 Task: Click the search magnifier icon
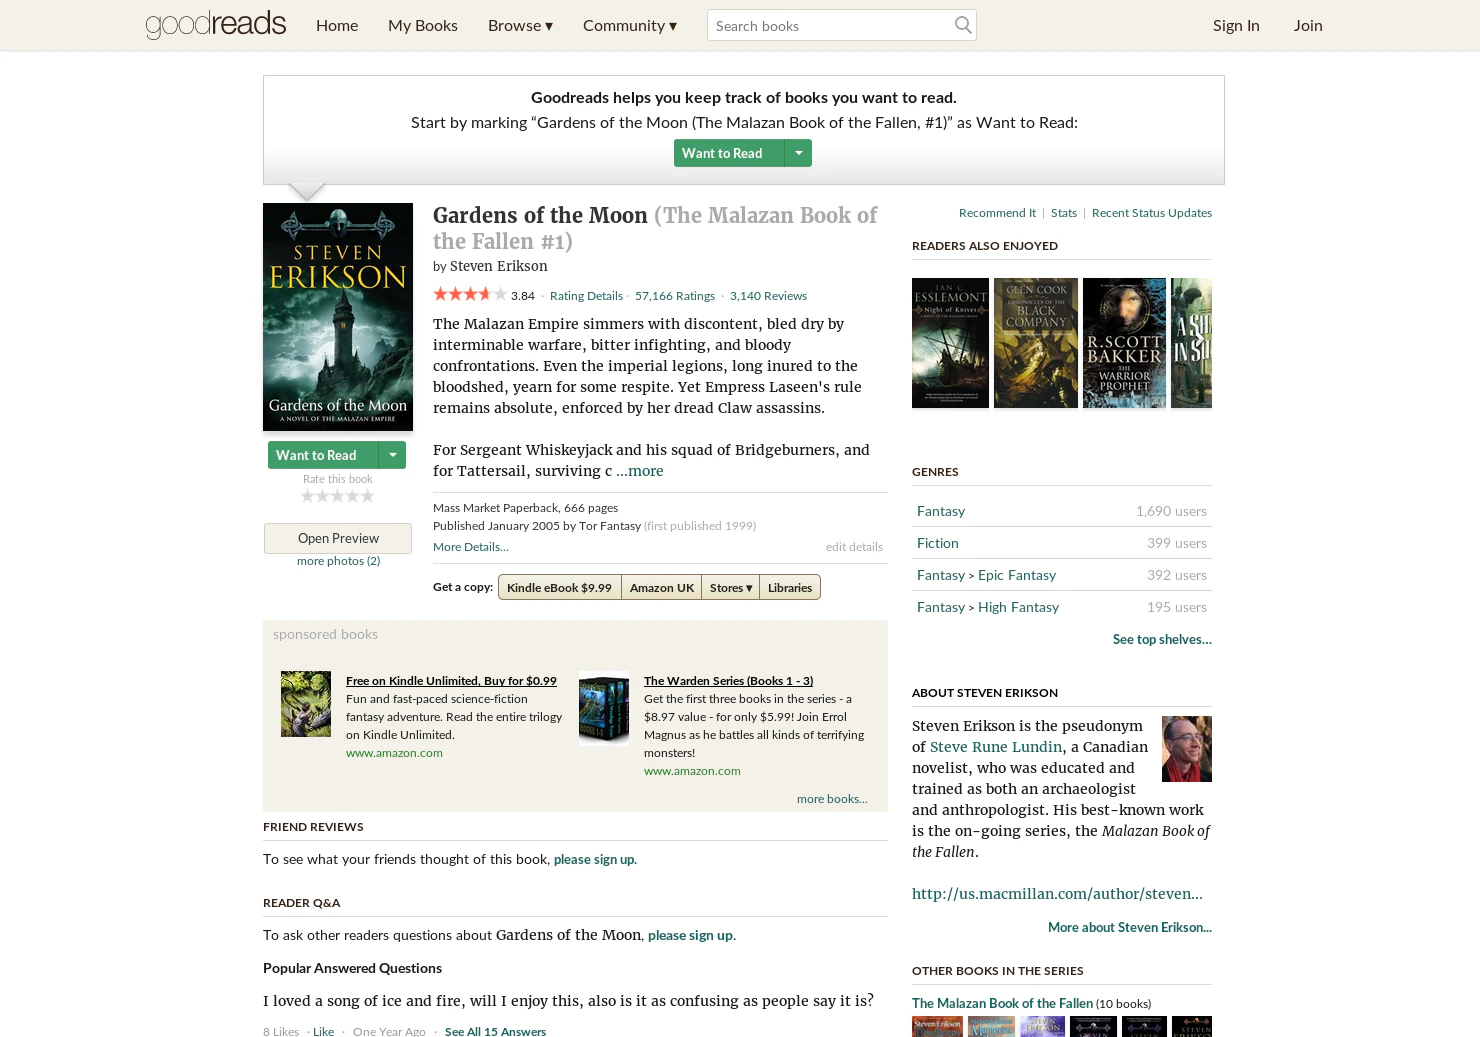tap(962, 25)
